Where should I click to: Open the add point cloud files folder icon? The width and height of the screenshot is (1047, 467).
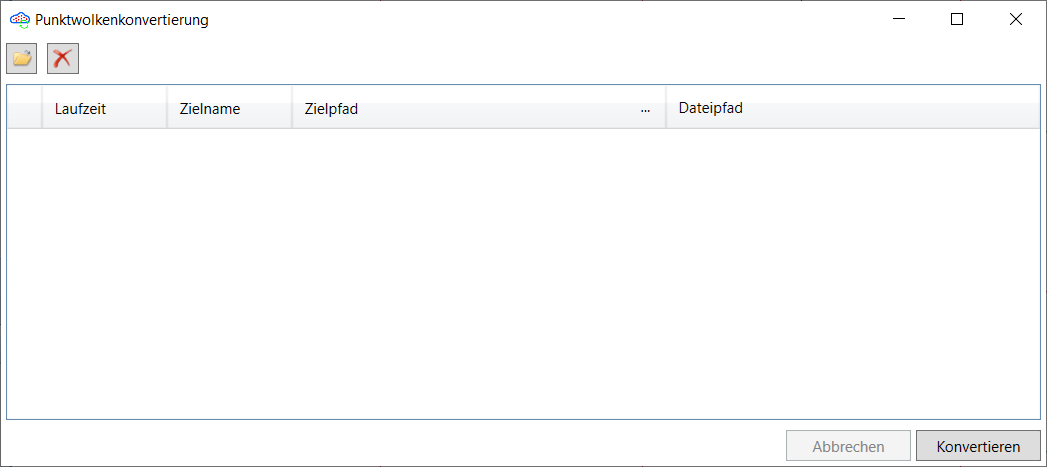[21, 58]
